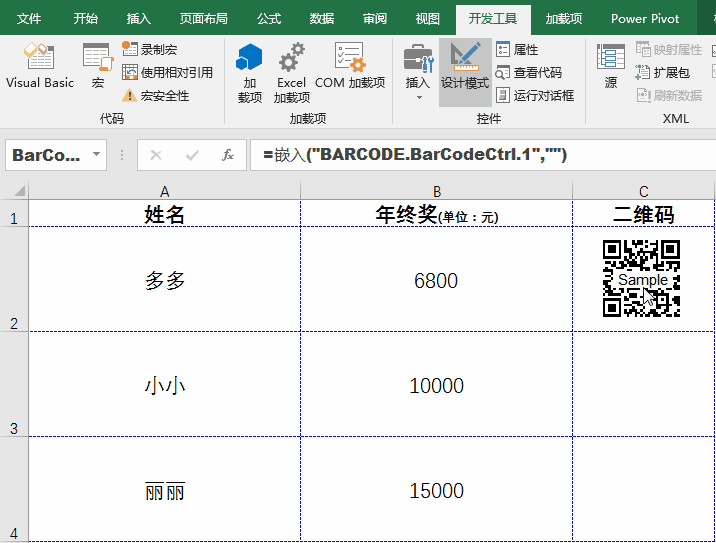Switch to the 公式 ribbon tab
Viewport: 716px width, 543px height.
point(269,18)
